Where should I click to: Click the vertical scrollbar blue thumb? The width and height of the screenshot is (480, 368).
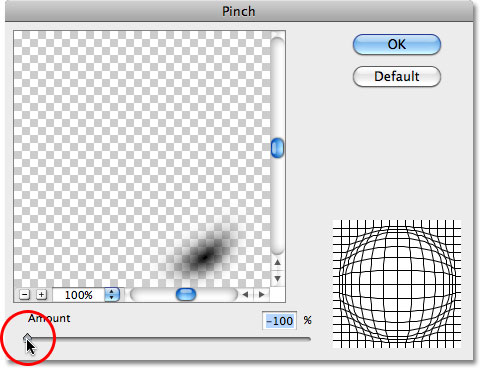click(x=277, y=148)
